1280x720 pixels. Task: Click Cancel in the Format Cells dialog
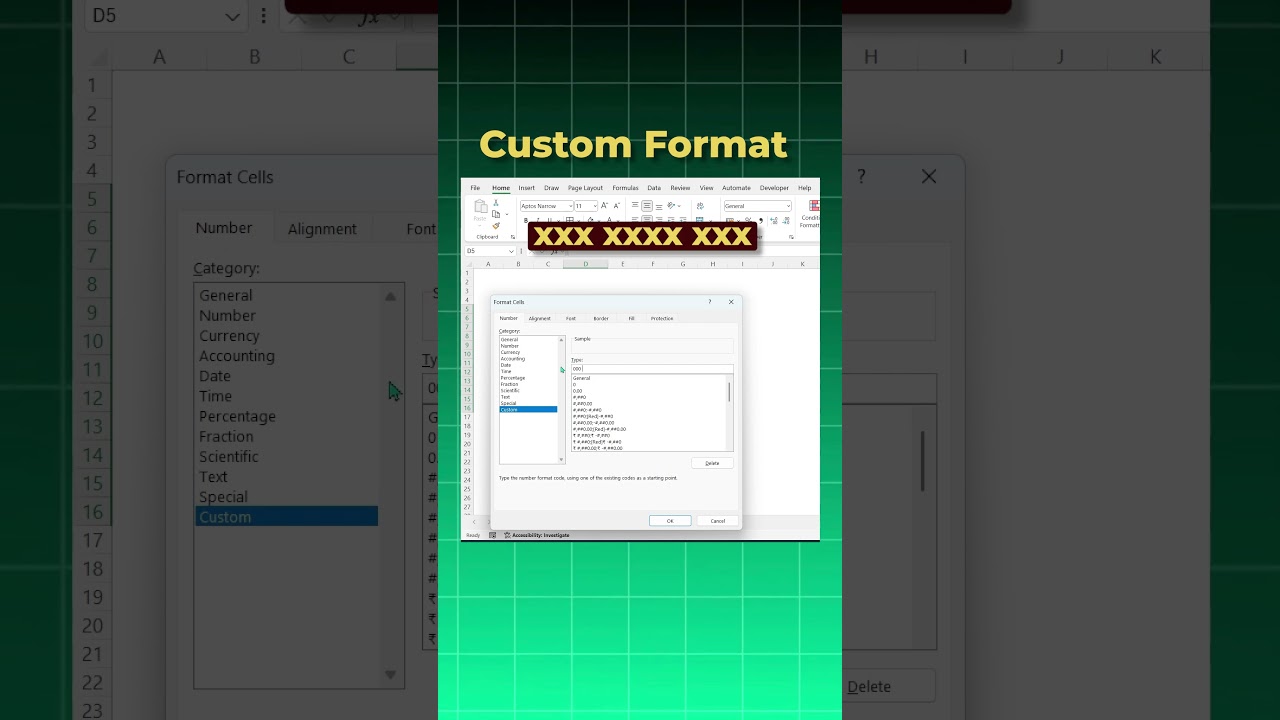click(x=718, y=520)
